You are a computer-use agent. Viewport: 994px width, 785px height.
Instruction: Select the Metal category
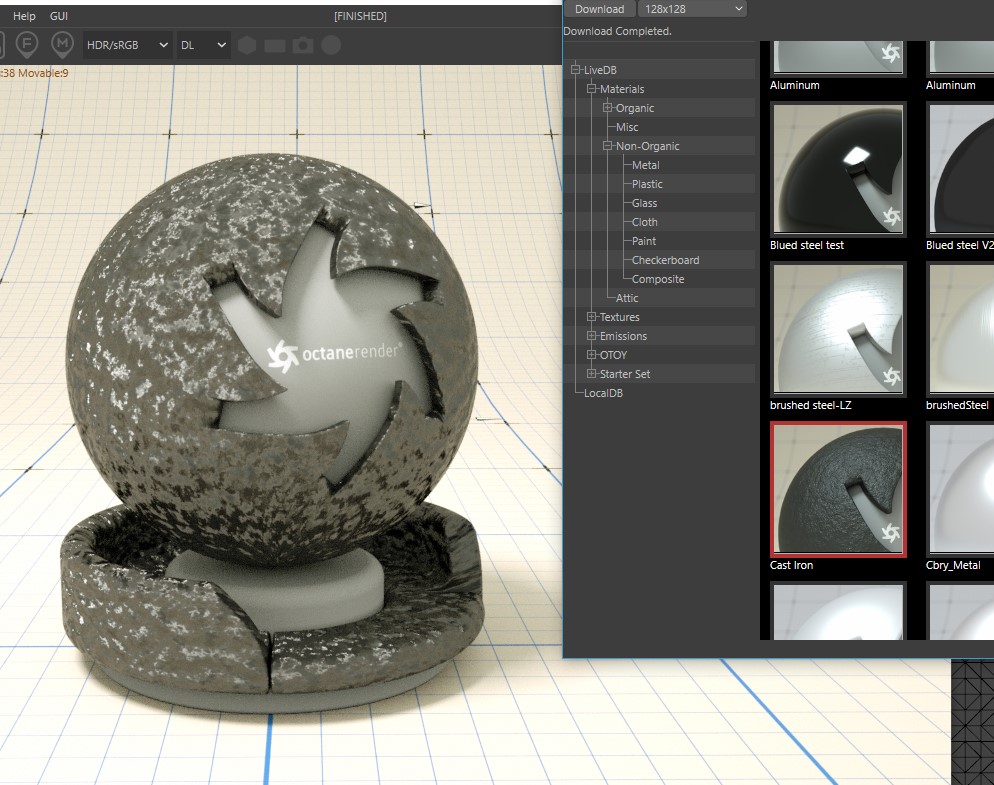point(645,165)
